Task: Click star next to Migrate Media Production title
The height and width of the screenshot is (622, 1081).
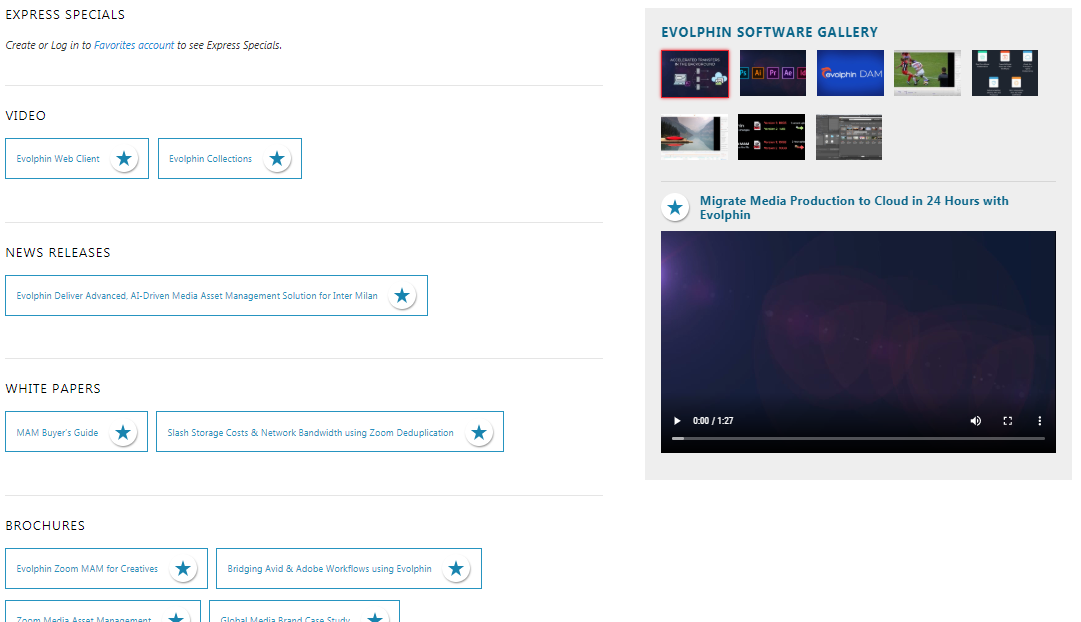Action: click(675, 208)
